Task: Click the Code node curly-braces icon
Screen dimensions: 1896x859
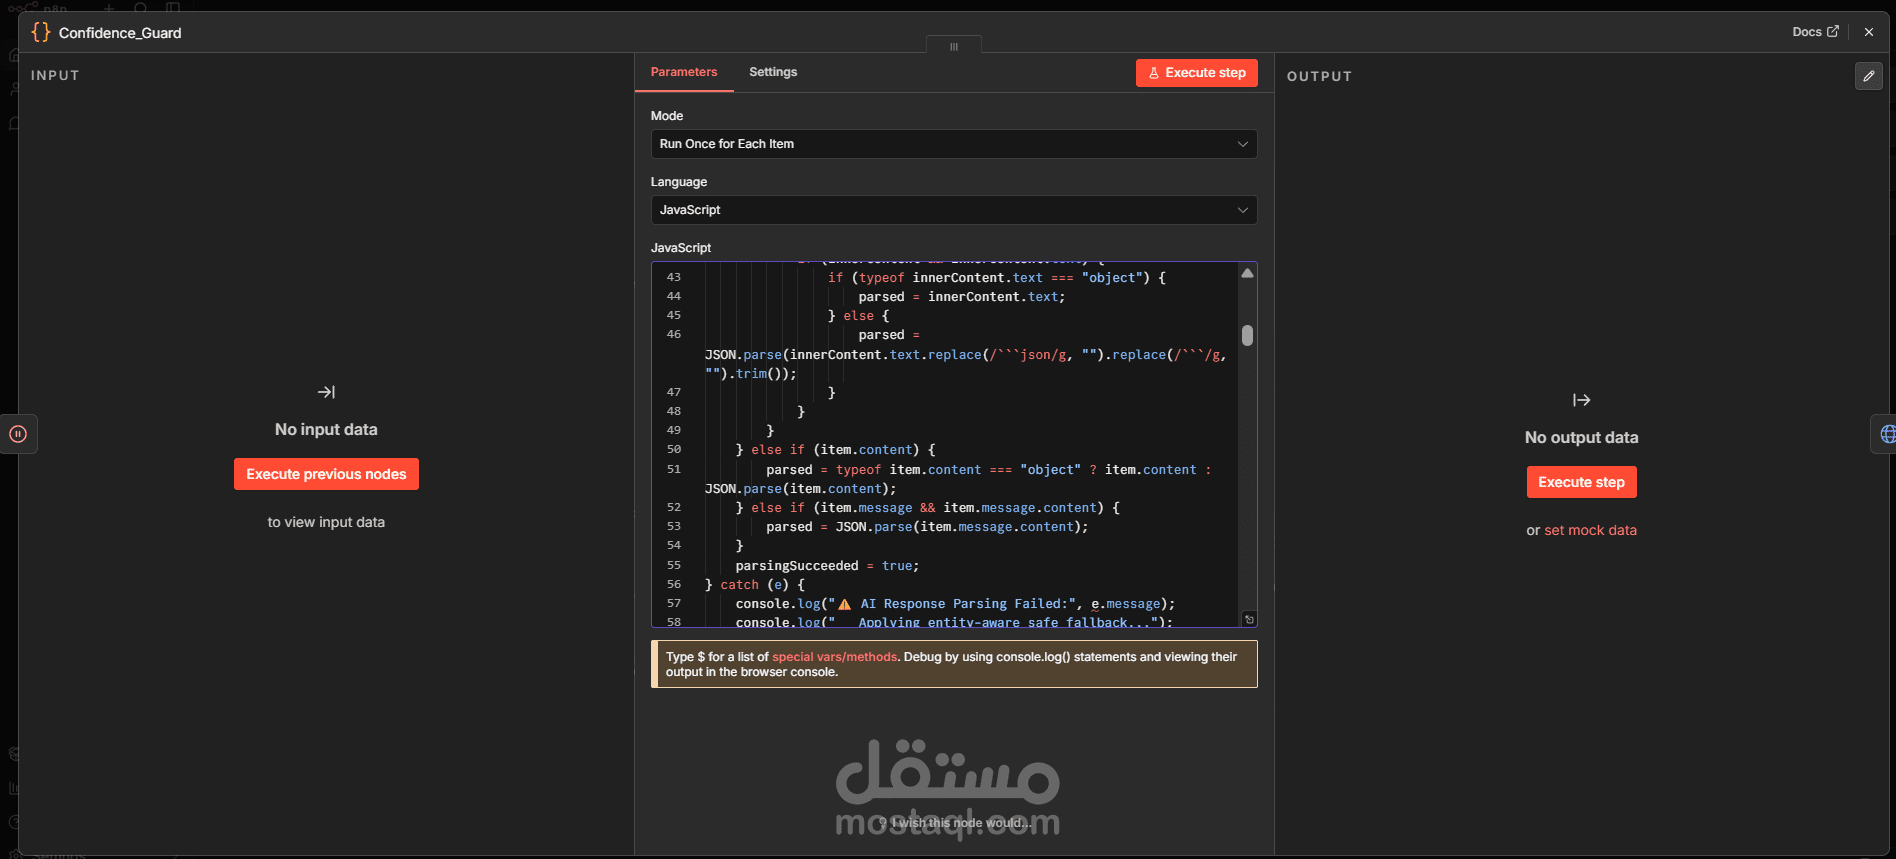Action: click(40, 32)
